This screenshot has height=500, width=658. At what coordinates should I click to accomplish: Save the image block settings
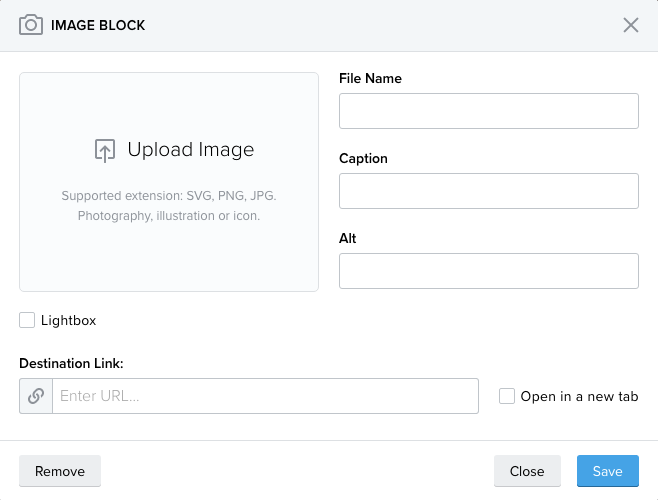coord(608,471)
